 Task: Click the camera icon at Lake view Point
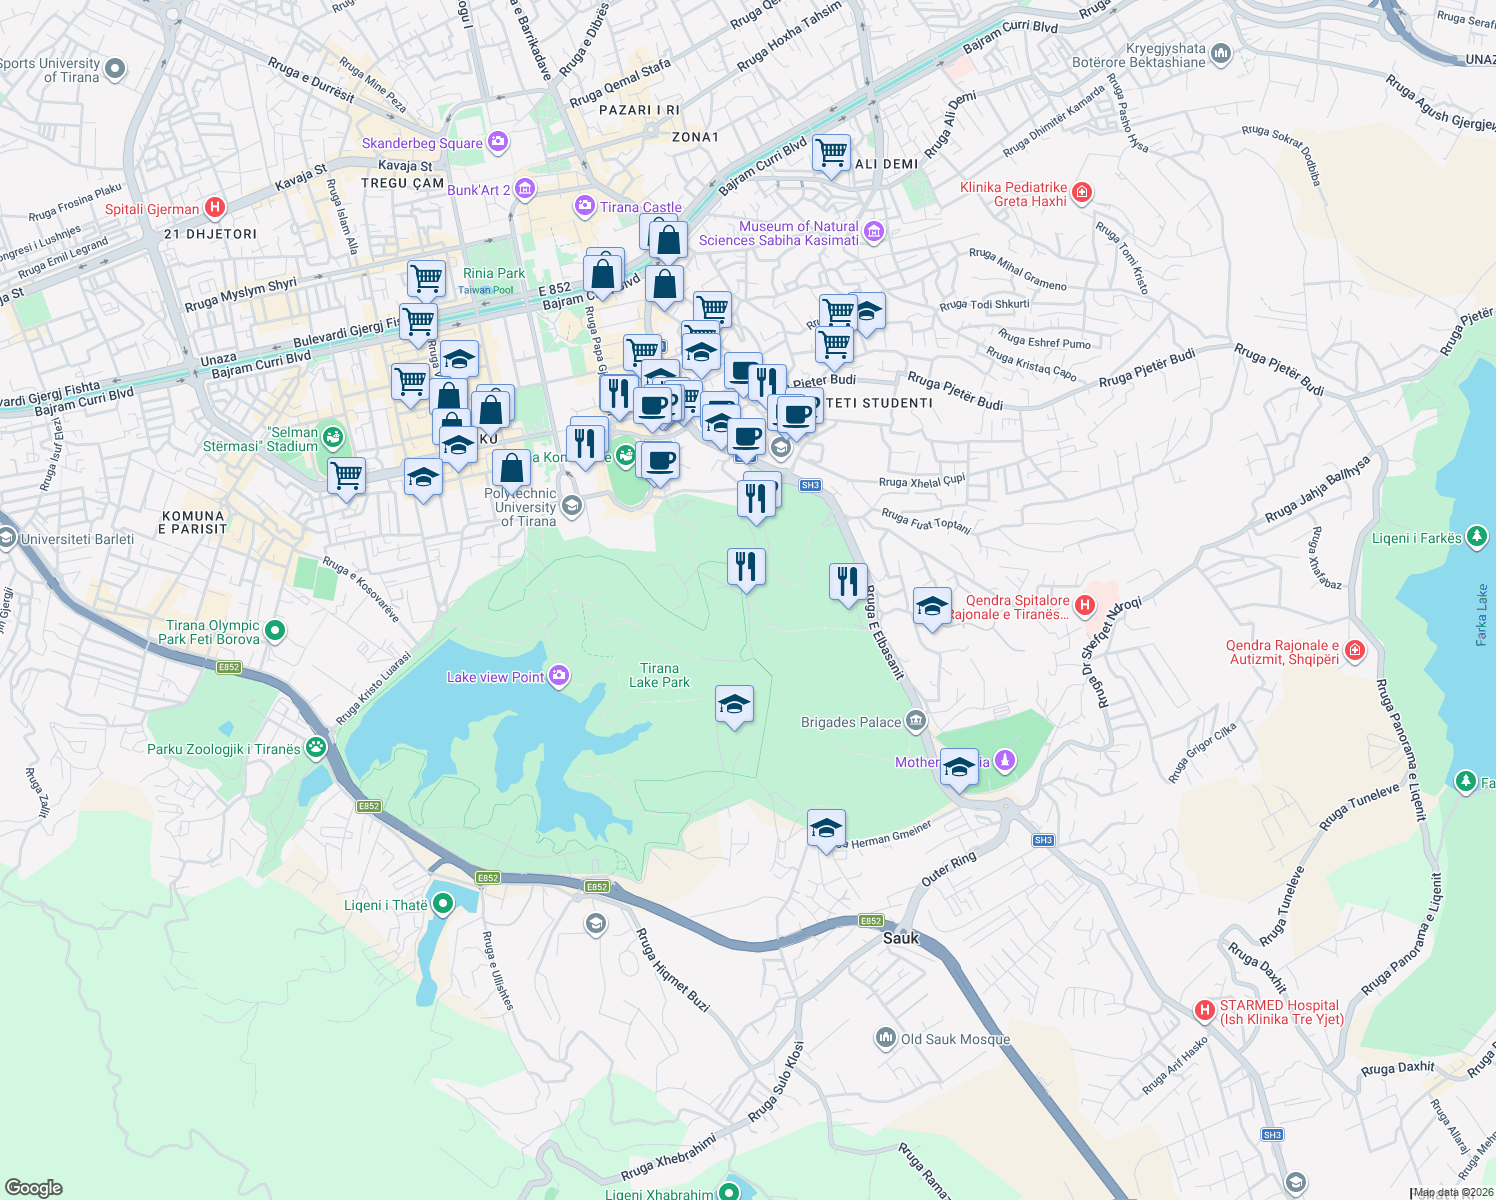(x=559, y=676)
